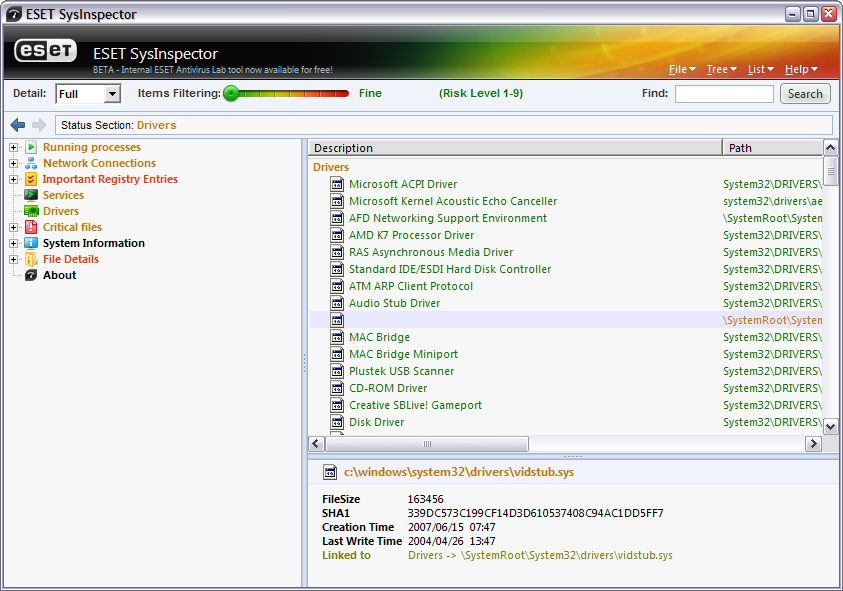
Task: Click the list's scroll down arrow
Action: pyautogui.click(x=830, y=427)
